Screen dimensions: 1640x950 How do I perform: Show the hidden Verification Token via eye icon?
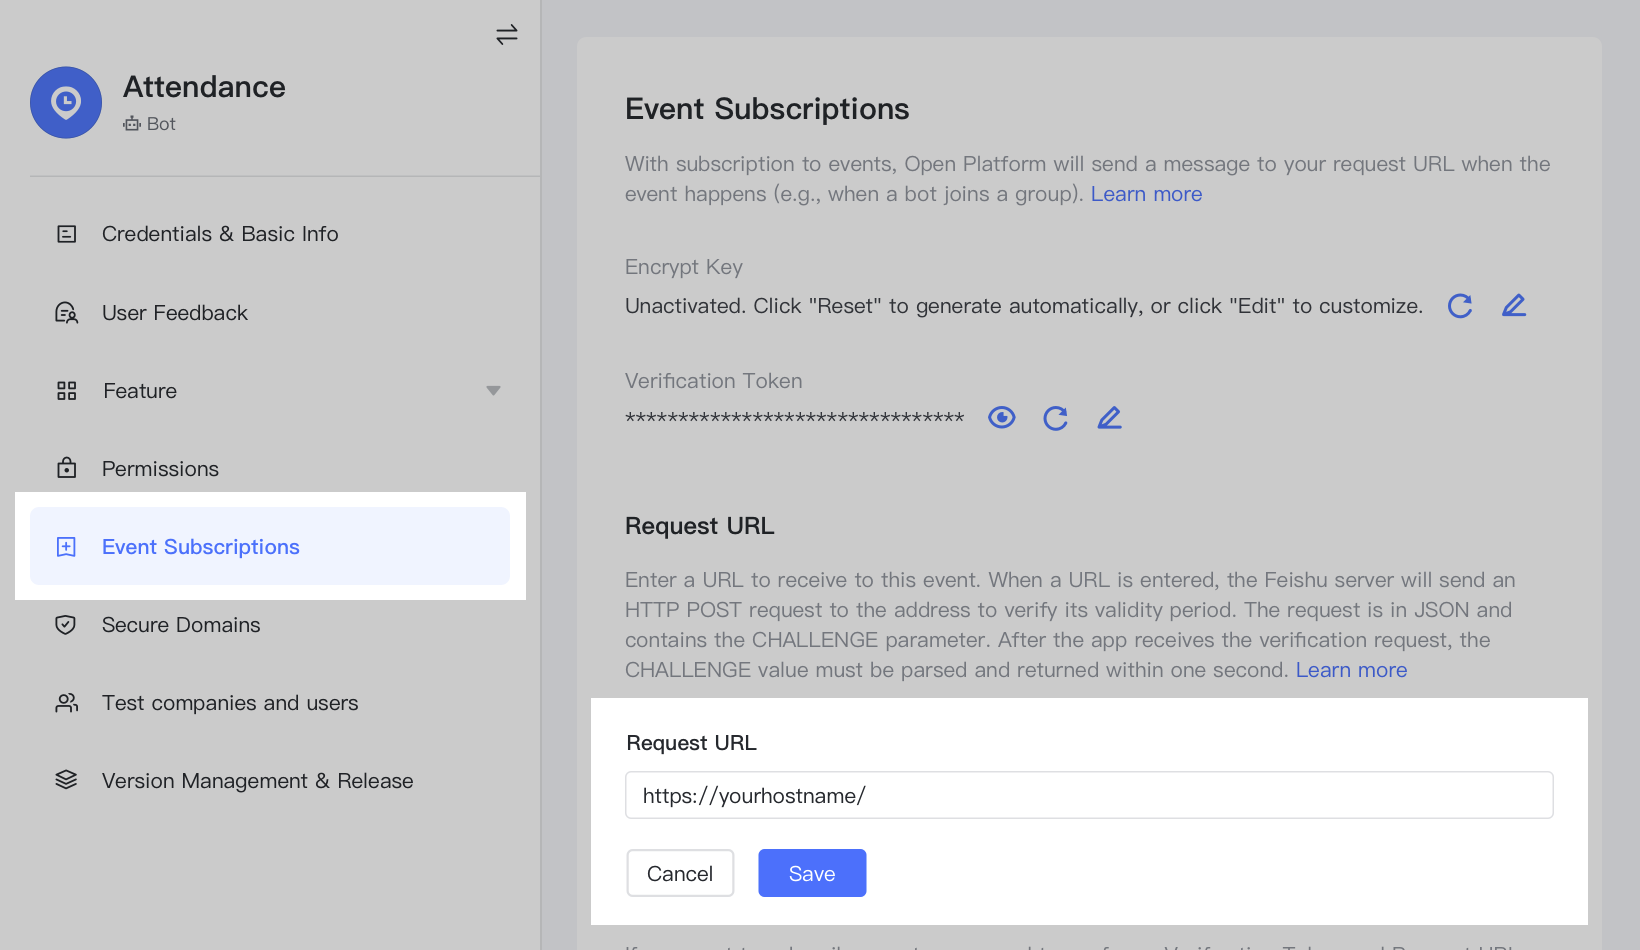tap(1001, 418)
